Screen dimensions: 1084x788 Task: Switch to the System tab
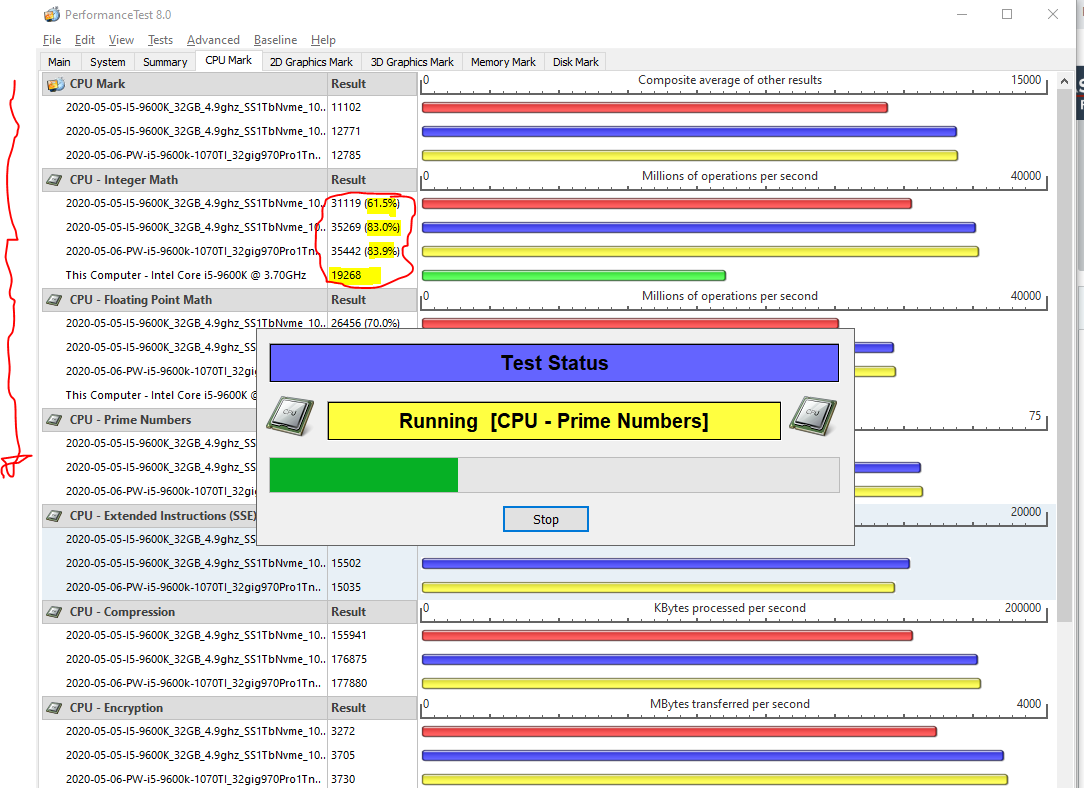[x=108, y=62]
